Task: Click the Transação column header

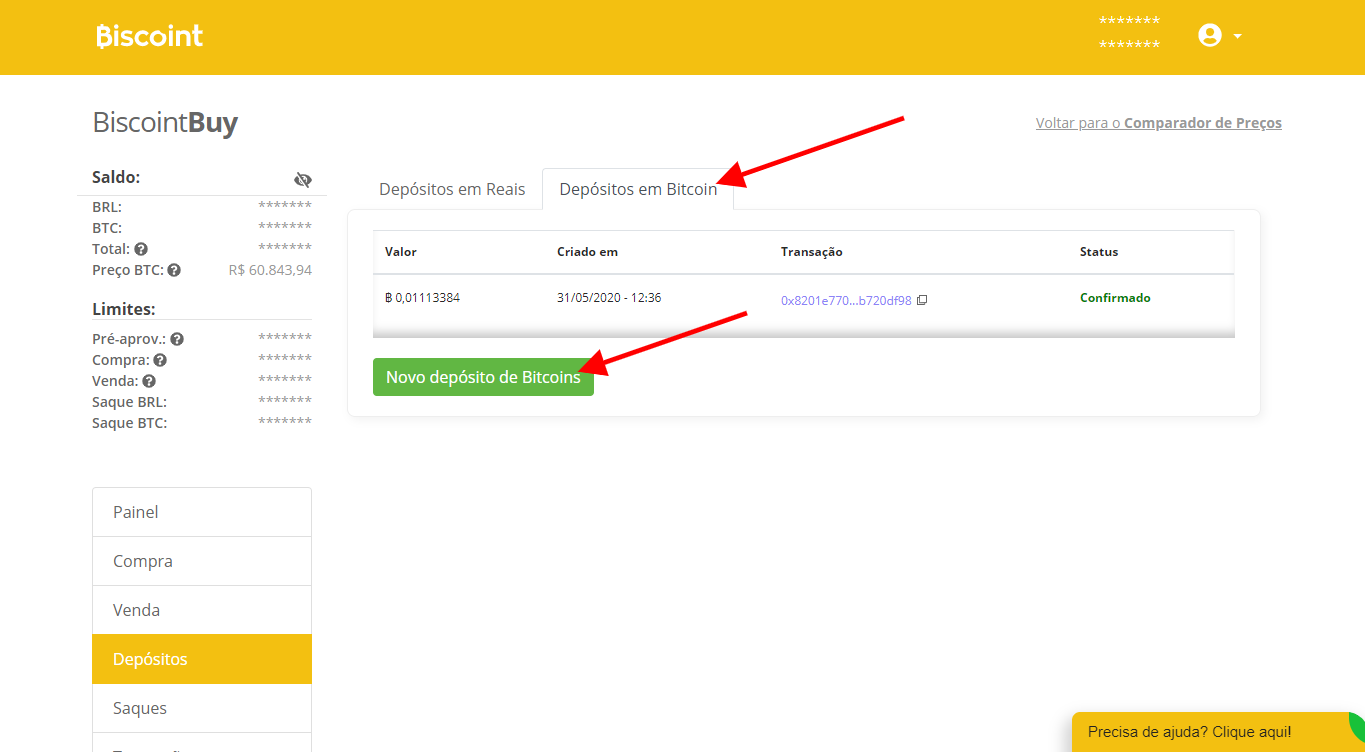Action: tap(812, 252)
